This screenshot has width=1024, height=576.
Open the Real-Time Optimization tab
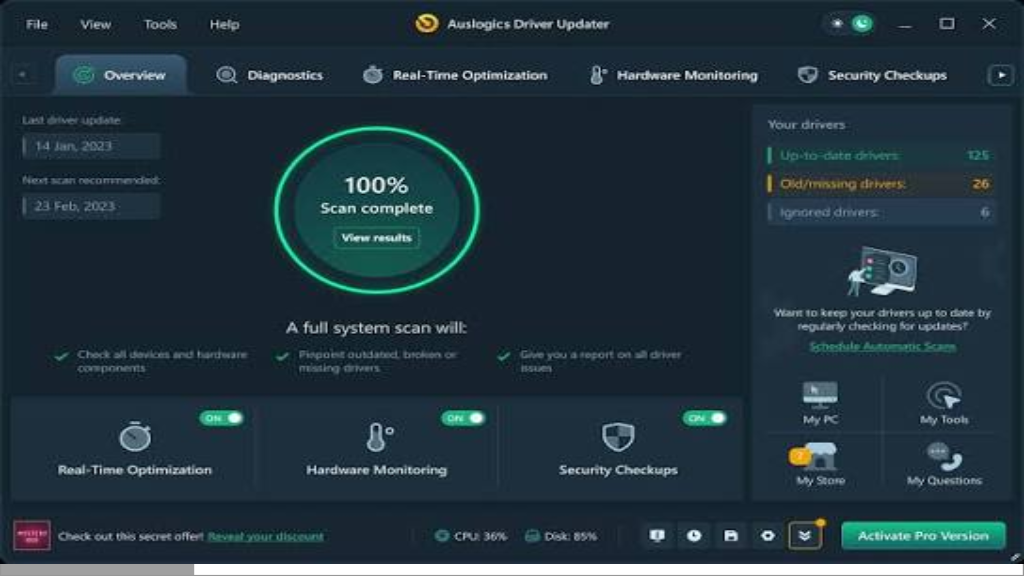click(455, 75)
